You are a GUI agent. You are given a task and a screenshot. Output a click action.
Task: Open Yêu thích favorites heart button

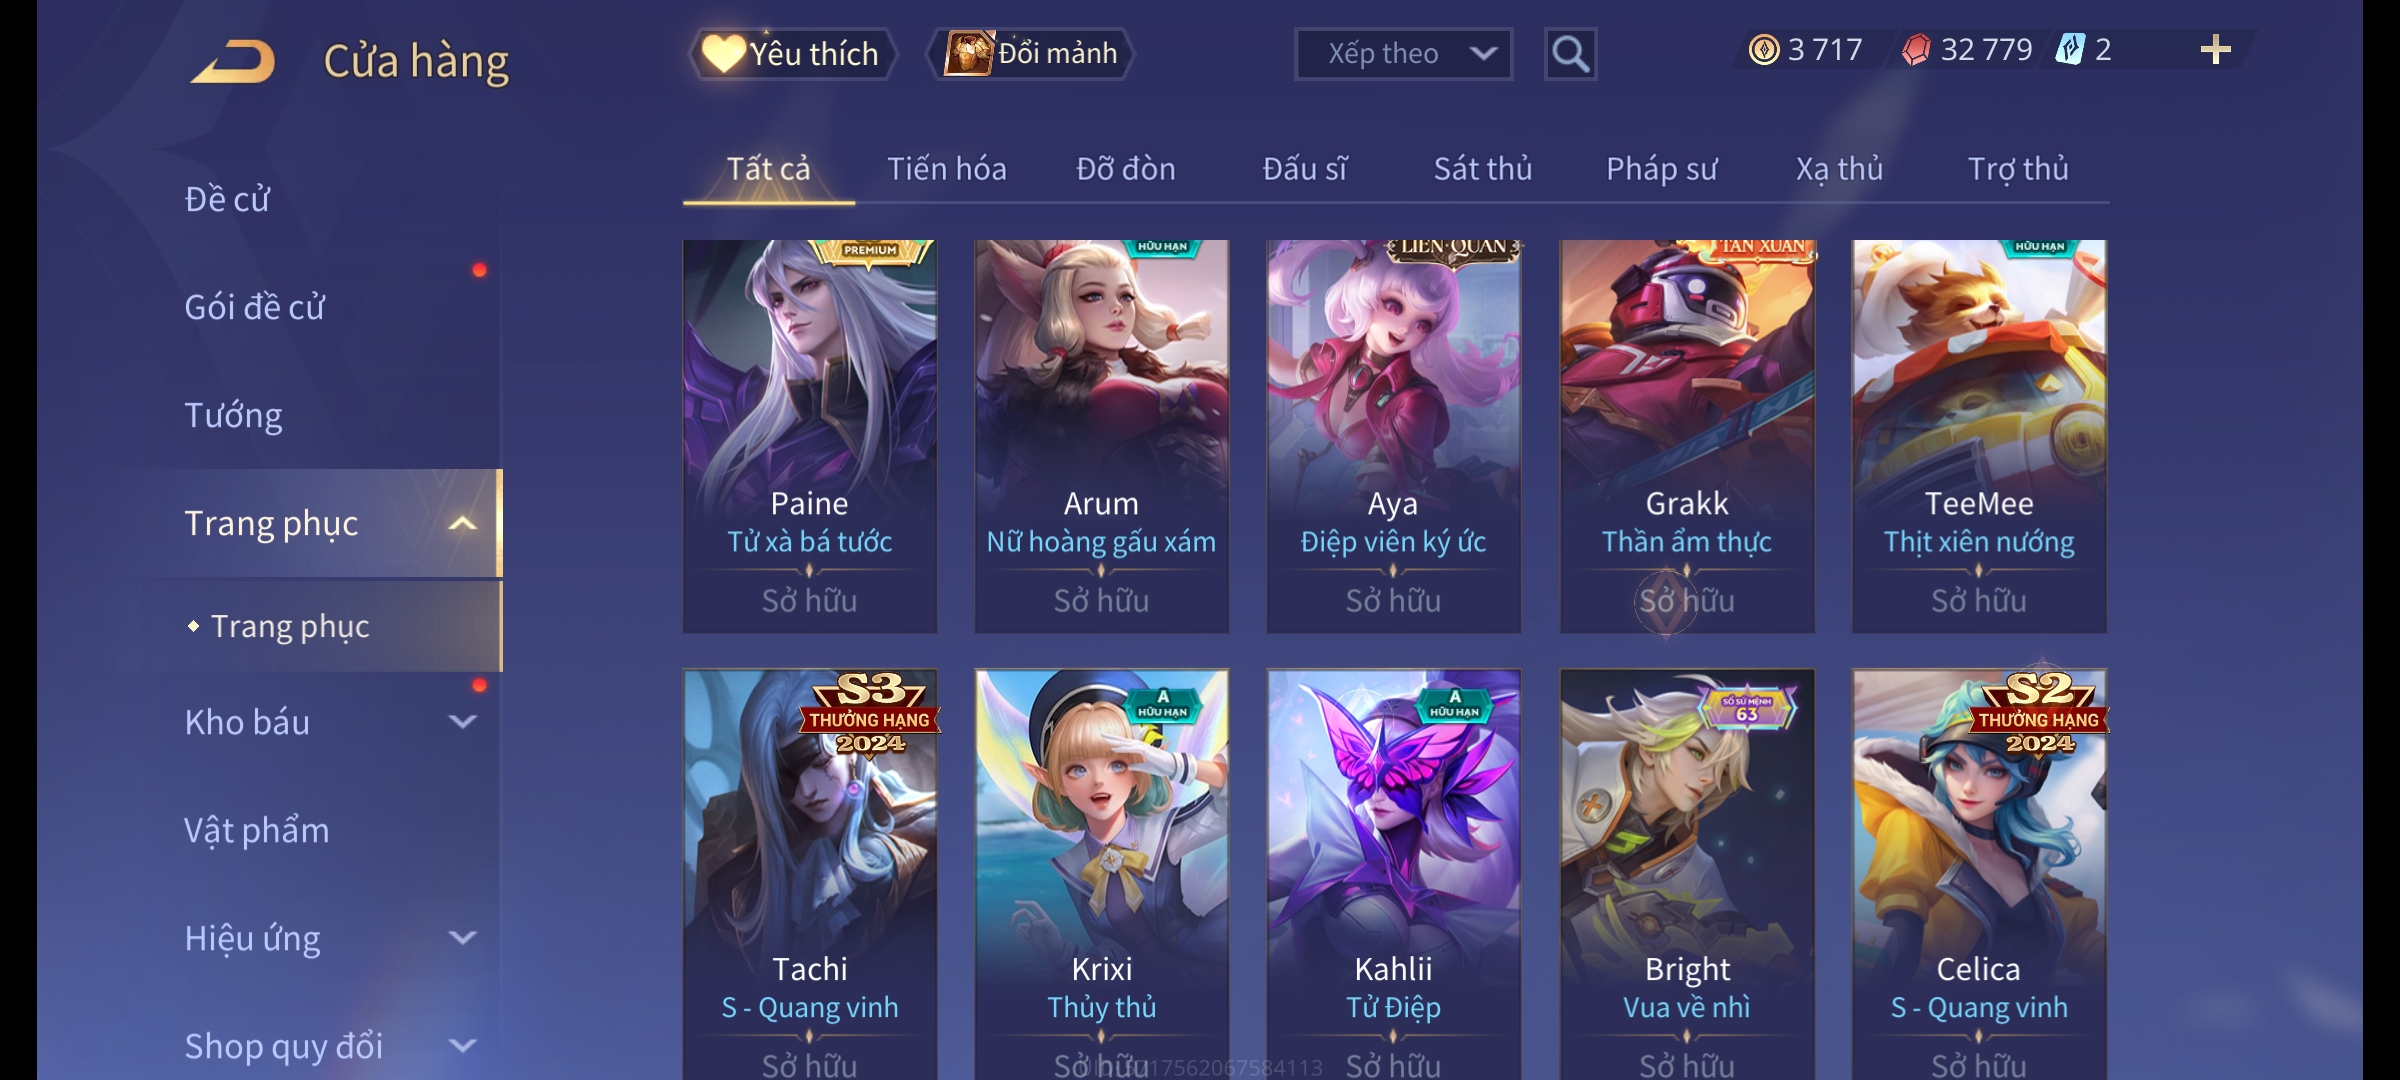pyautogui.click(x=792, y=54)
